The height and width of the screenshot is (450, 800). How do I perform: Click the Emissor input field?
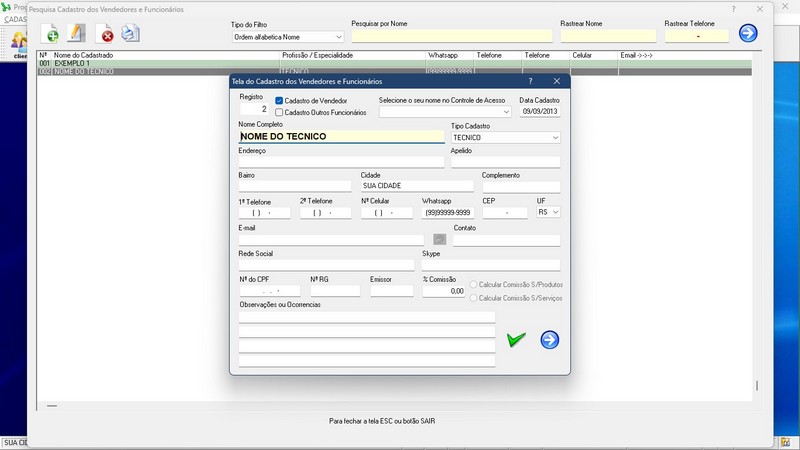click(x=392, y=291)
